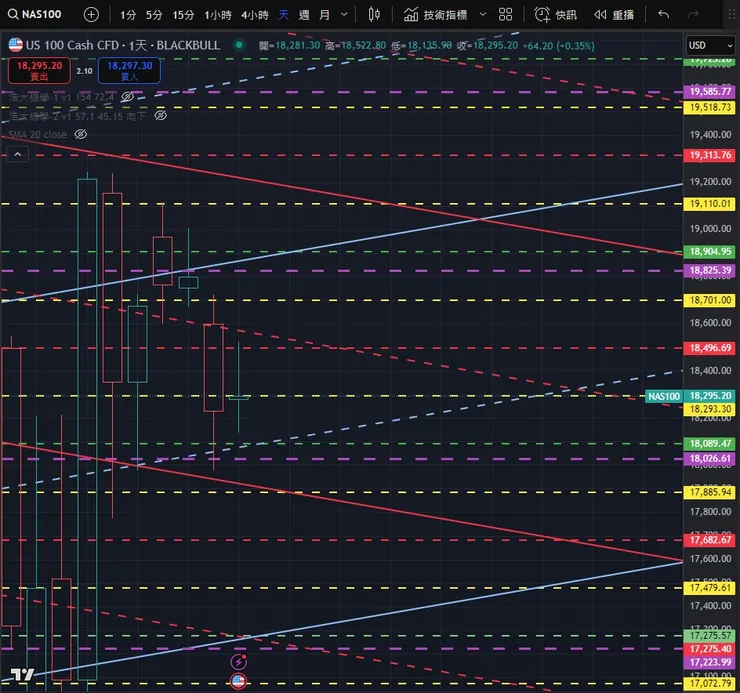Viewport: 740px width, 693px height.
Task: Open the candlestick chart type selector
Action: point(374,15)
